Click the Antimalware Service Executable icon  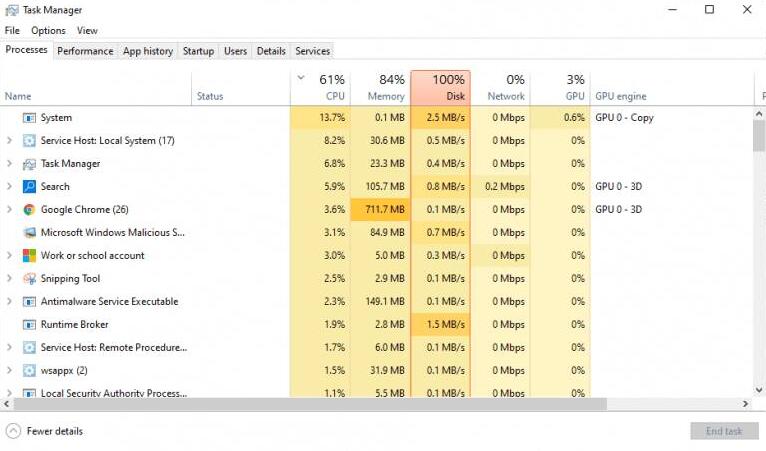[29, 302]
